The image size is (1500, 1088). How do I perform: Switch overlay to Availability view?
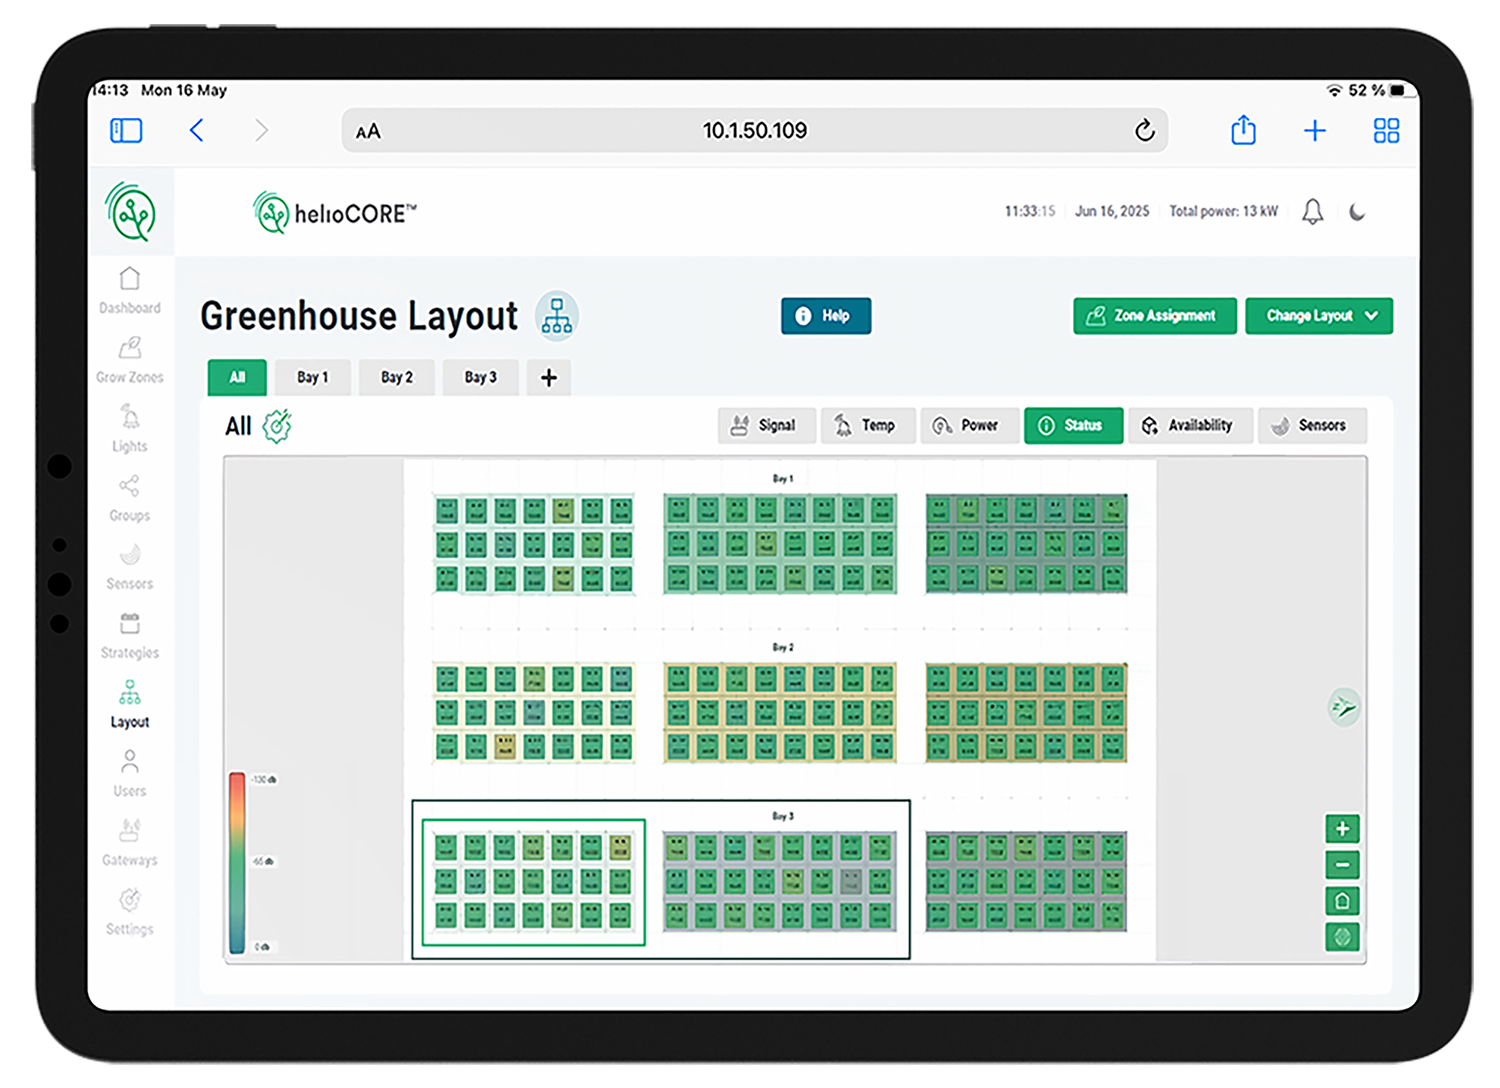pos(1190,425)
